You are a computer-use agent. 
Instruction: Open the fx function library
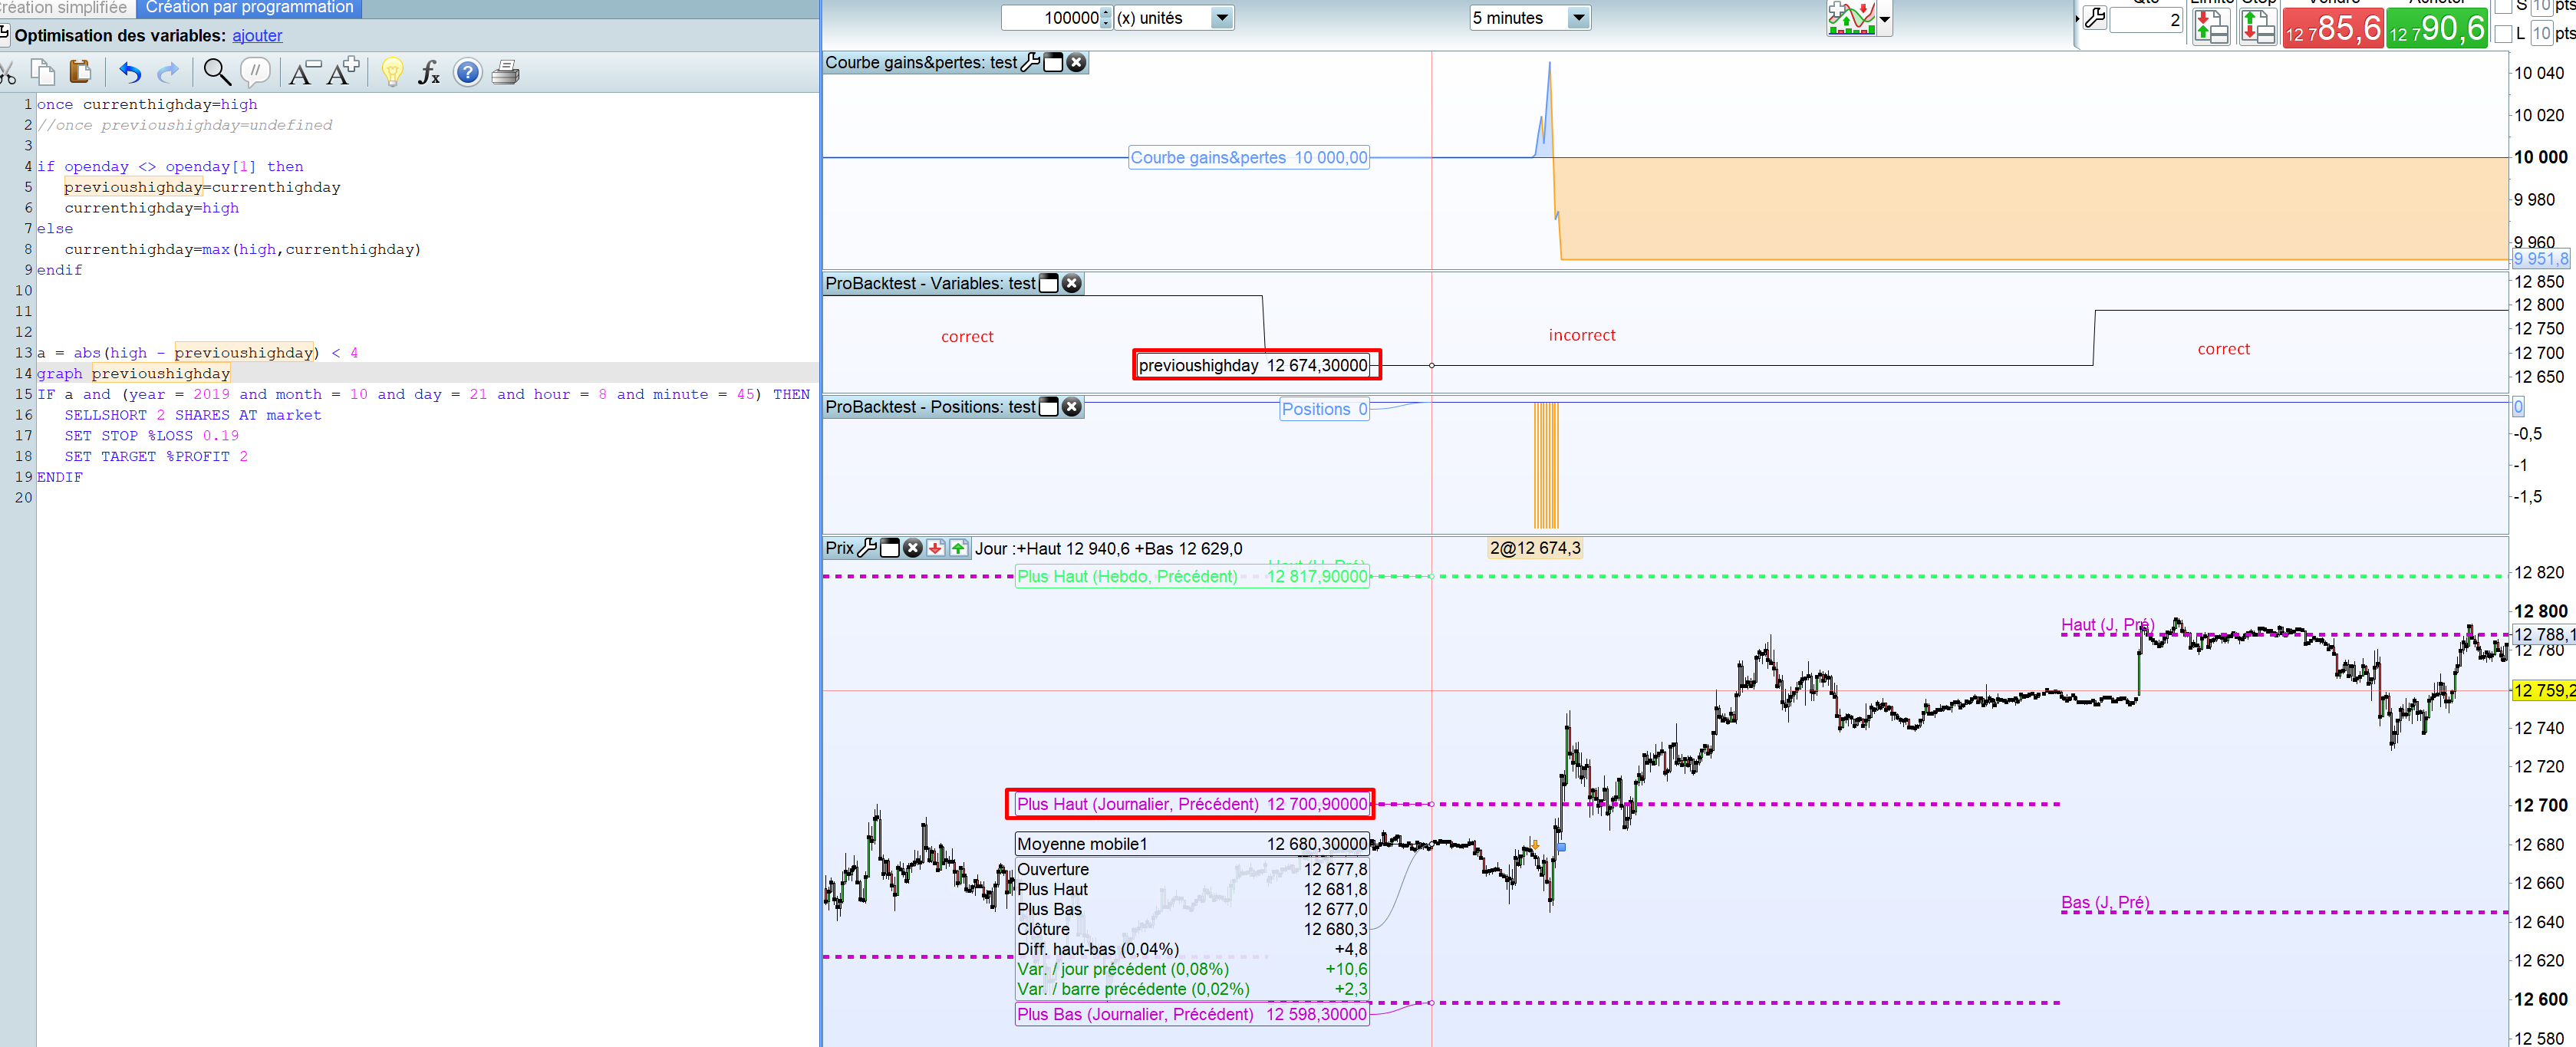click(x=429, y=72)
